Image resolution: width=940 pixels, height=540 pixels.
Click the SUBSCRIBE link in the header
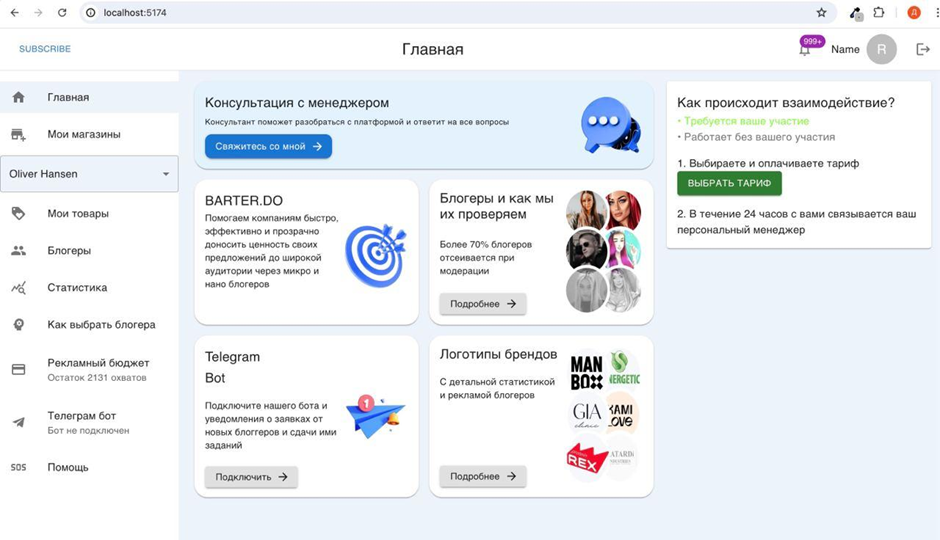pyautogui.click(x=45, y=49)
